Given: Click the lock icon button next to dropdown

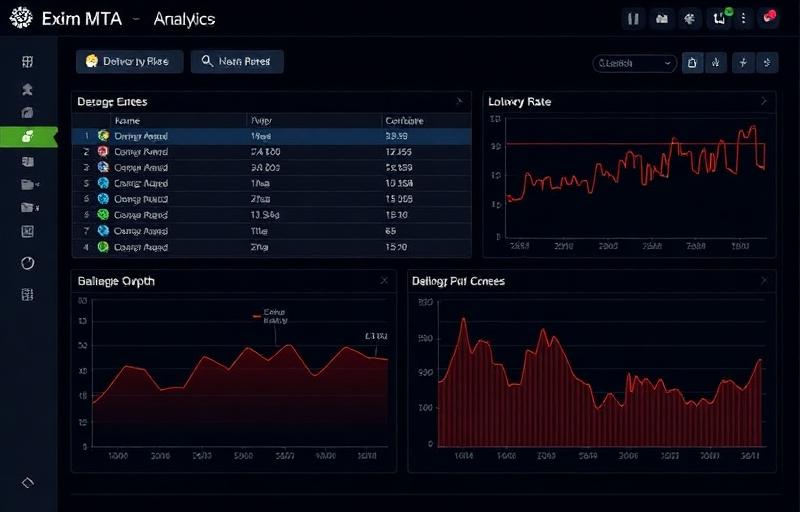Looking at the screenshot, I should point(692,63).
